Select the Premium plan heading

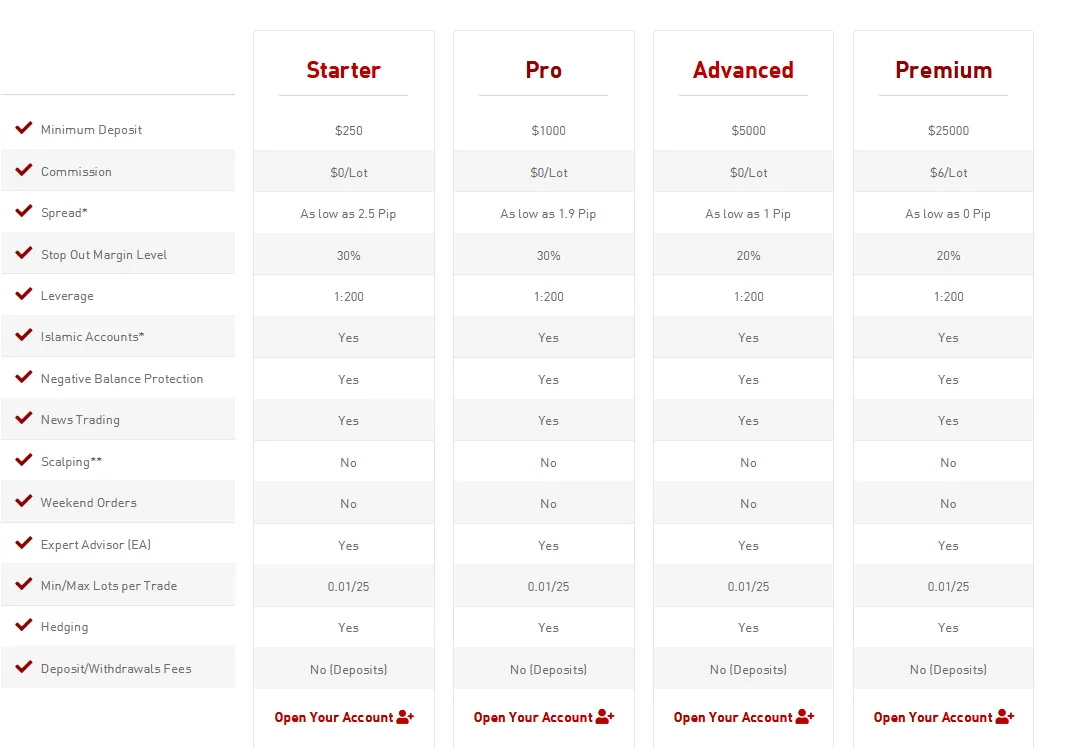click(x=943, y=70)
